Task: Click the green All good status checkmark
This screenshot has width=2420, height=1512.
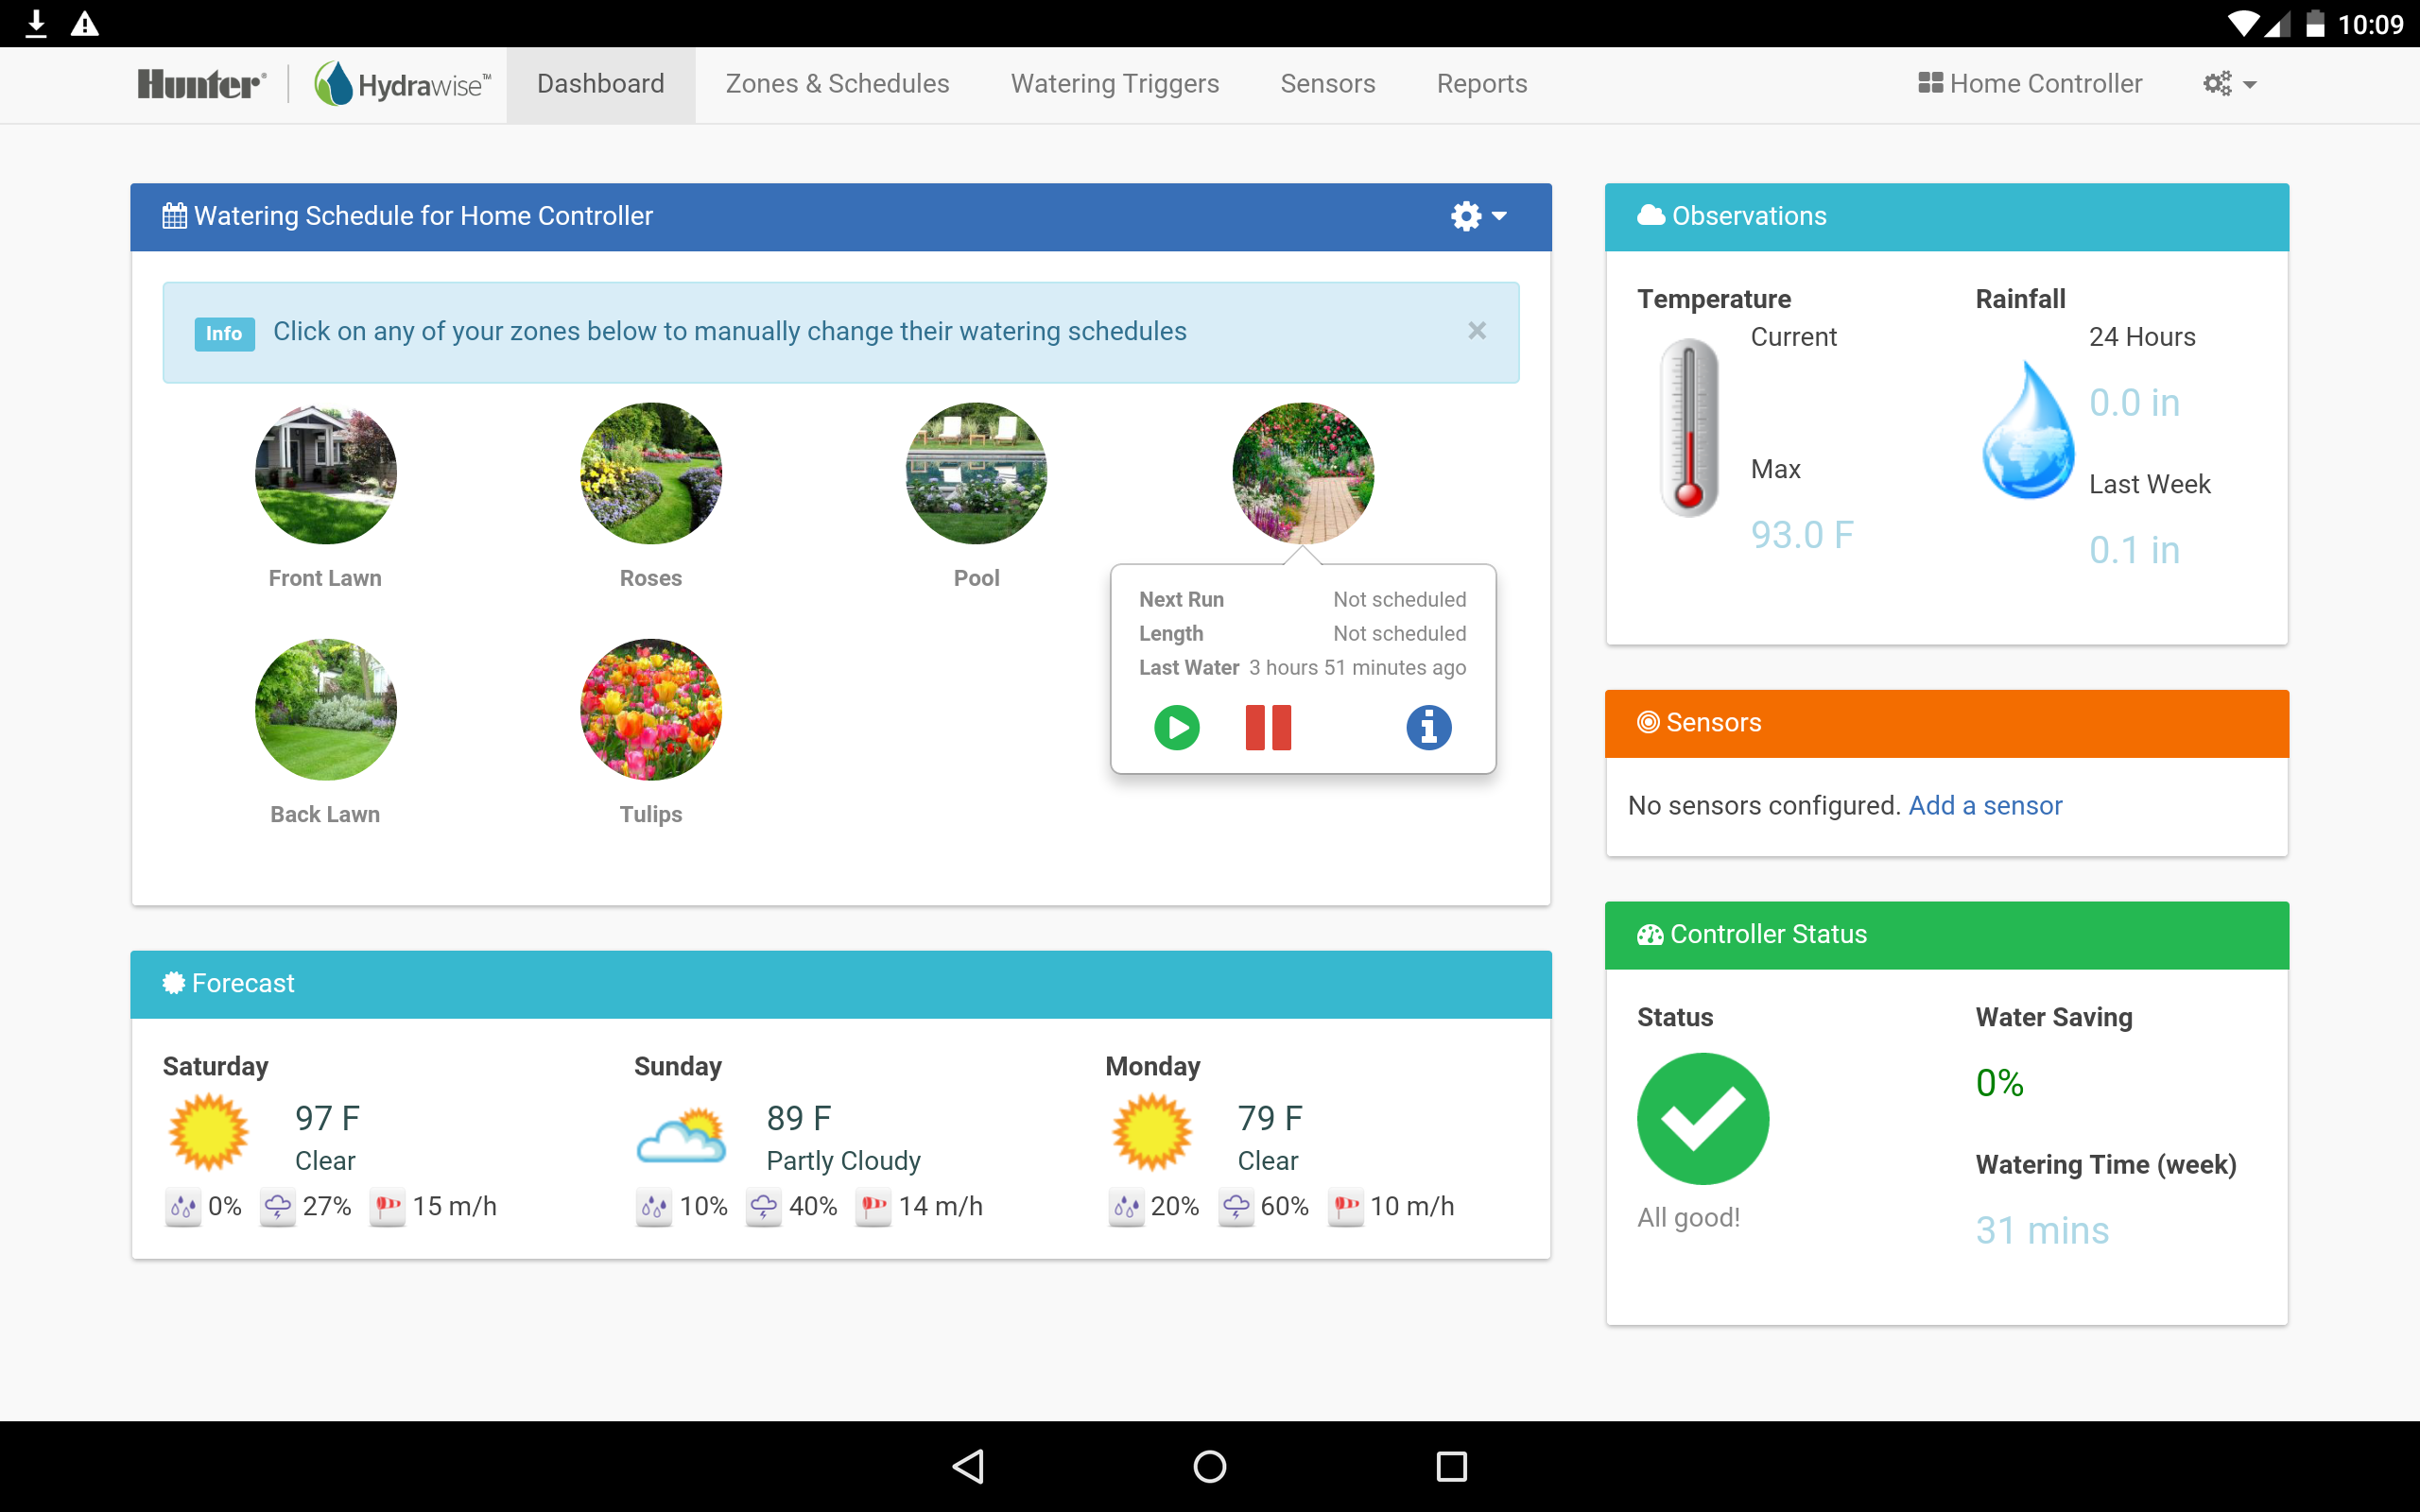Action: pyautogui.click(x=1702, y=1118)
